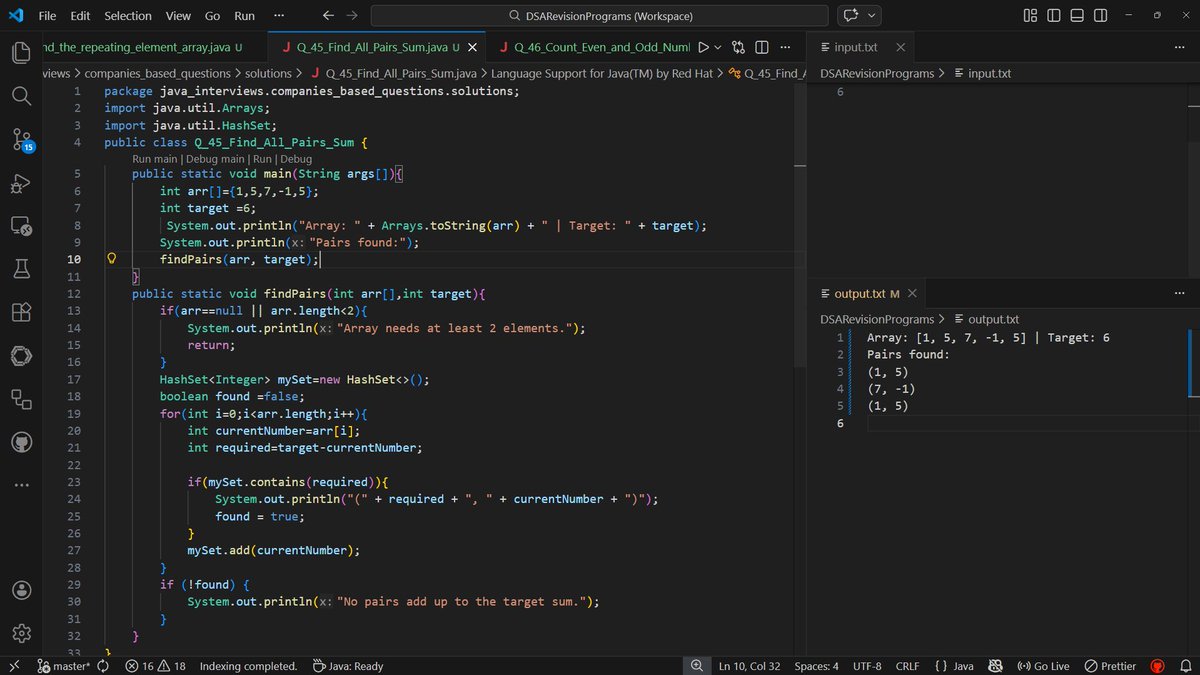Open the Remote Explorer view icon

pos(22,226)
